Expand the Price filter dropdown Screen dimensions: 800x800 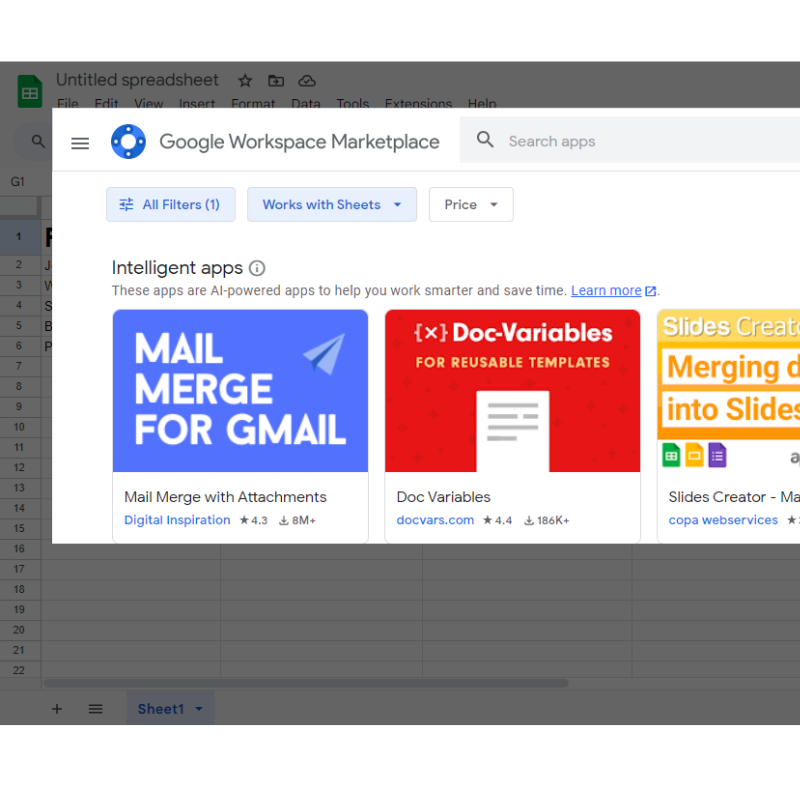[x=471, y=205]
